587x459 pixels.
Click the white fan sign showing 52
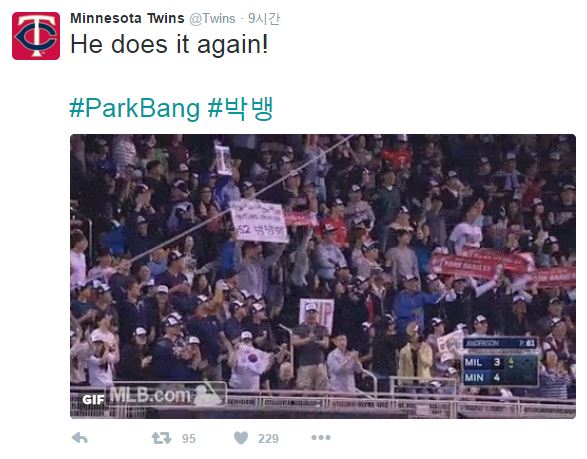tap(259, 221)
